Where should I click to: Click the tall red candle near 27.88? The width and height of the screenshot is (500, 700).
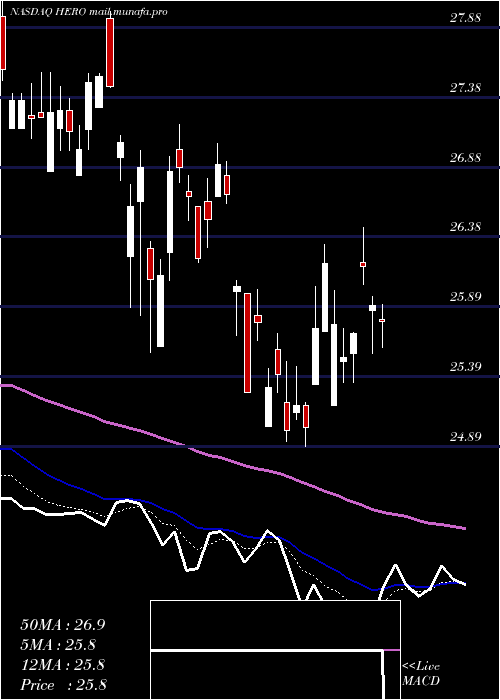pyautogui.click(x=110, y=52)
